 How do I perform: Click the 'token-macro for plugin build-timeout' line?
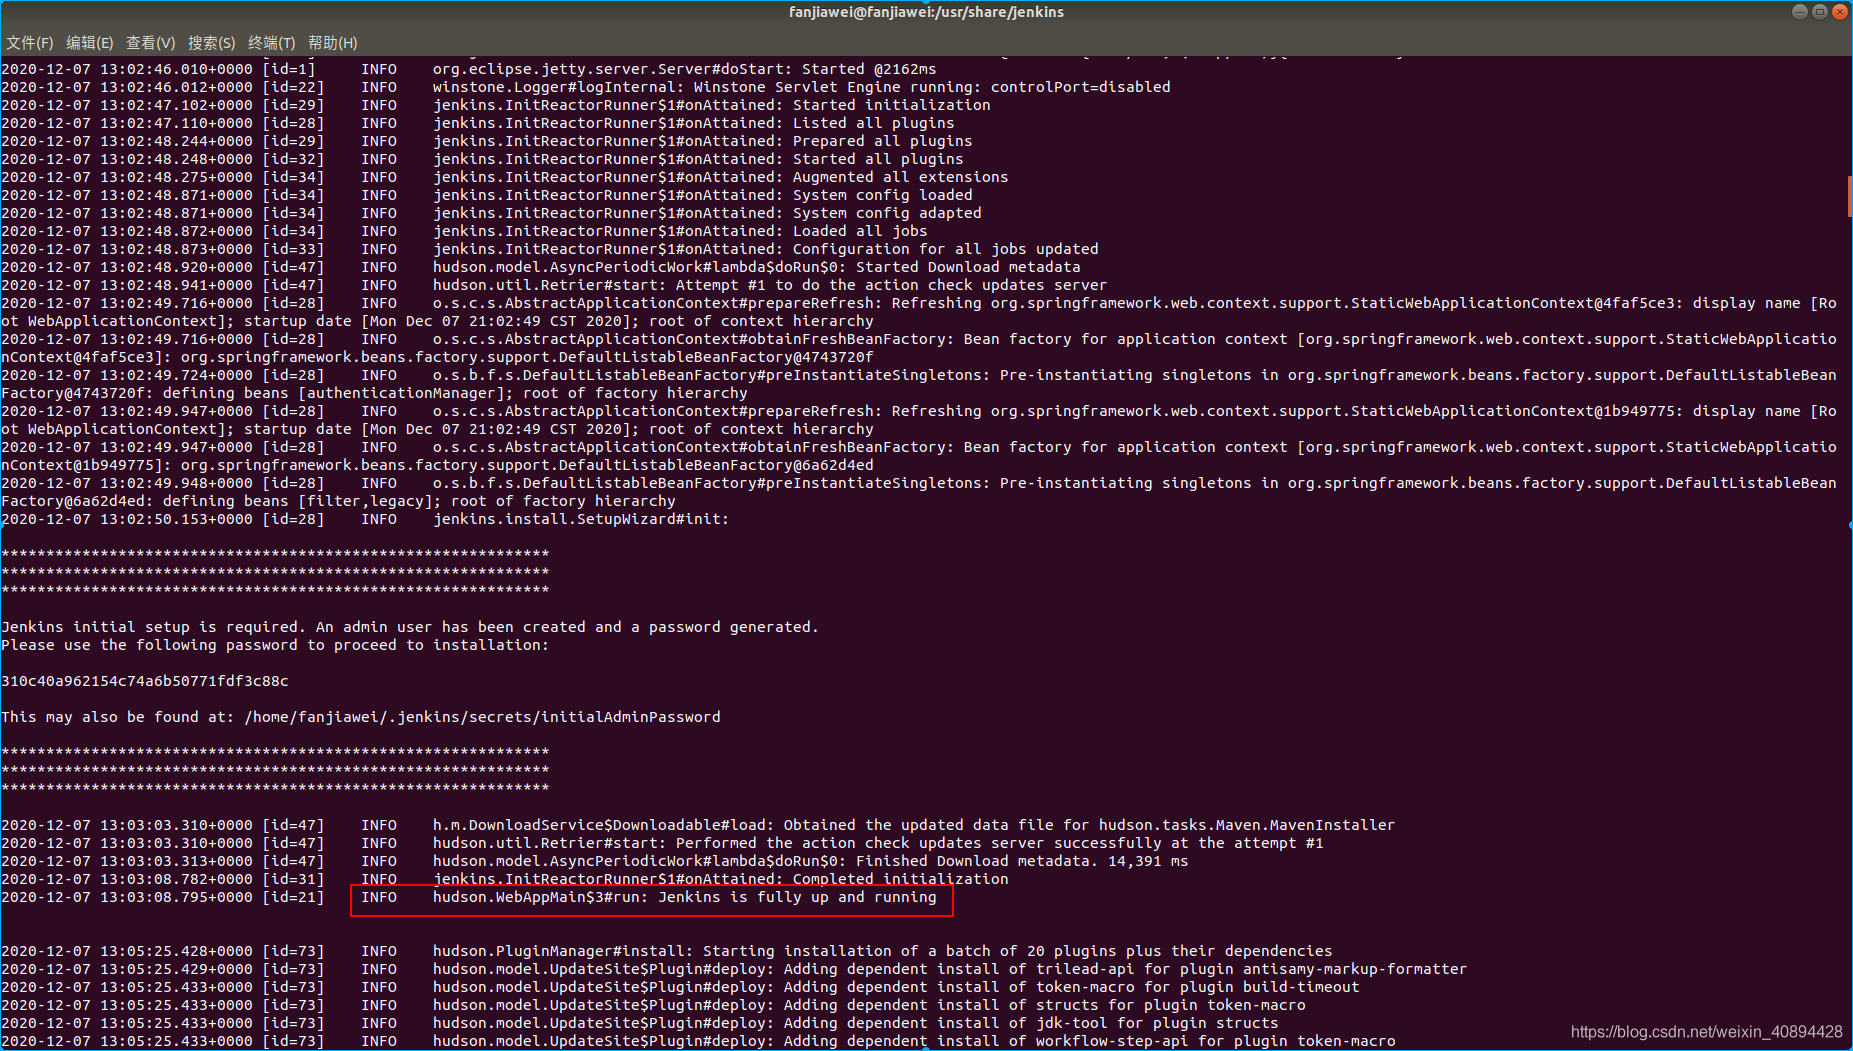click(x=680, y=987)
